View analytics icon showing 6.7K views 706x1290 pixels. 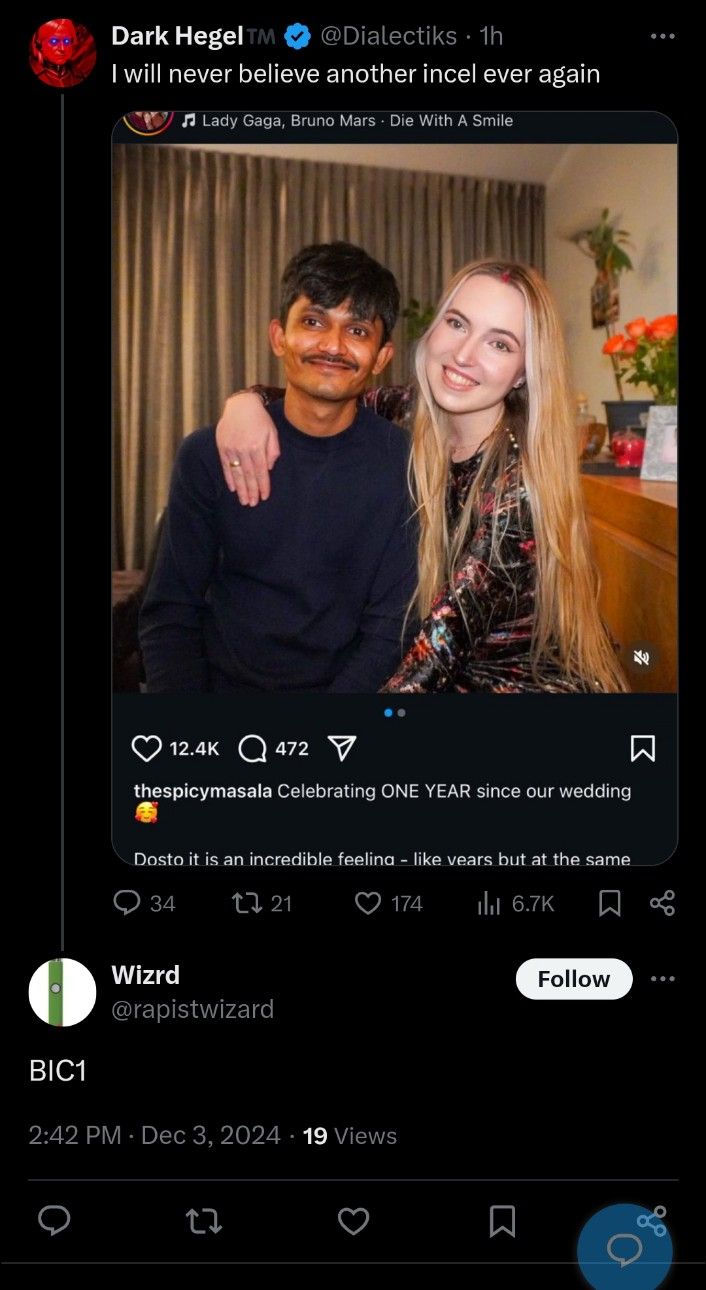[489, 903]
